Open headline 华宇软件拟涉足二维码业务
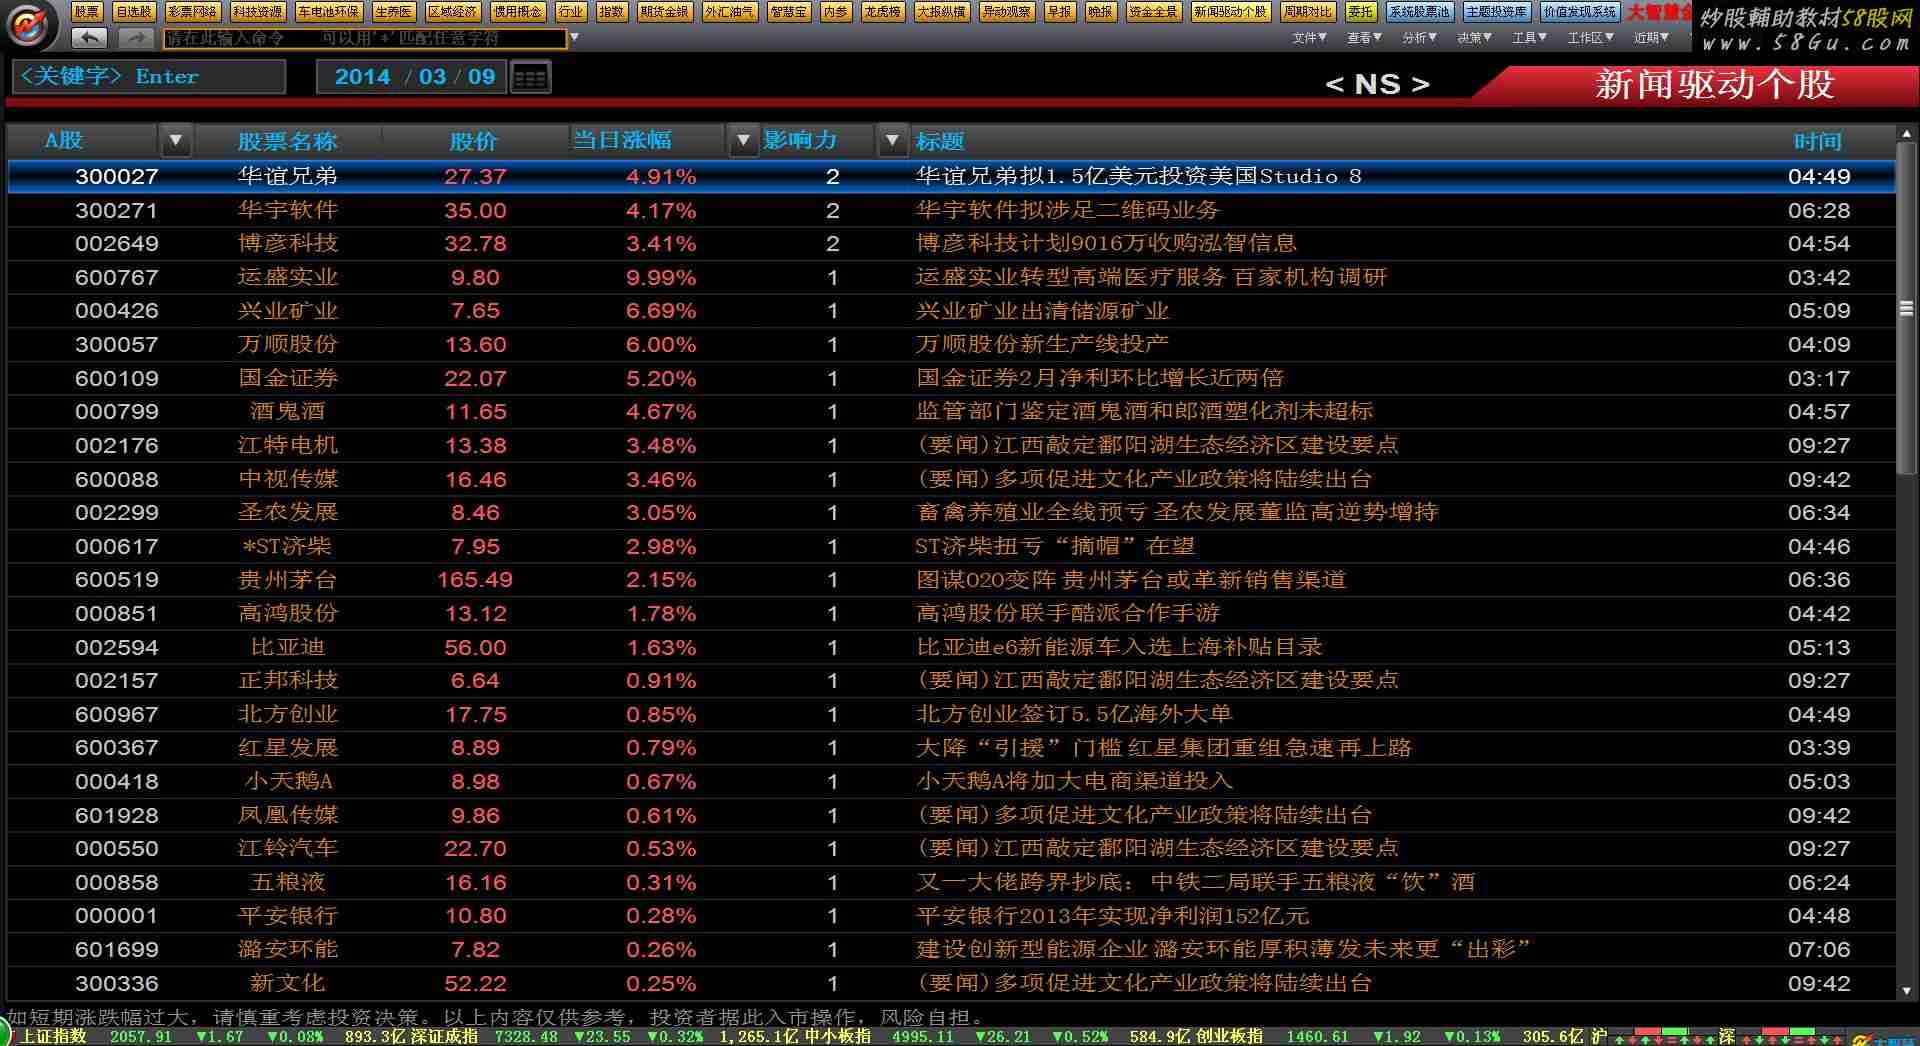 (x=1067, y=210)
